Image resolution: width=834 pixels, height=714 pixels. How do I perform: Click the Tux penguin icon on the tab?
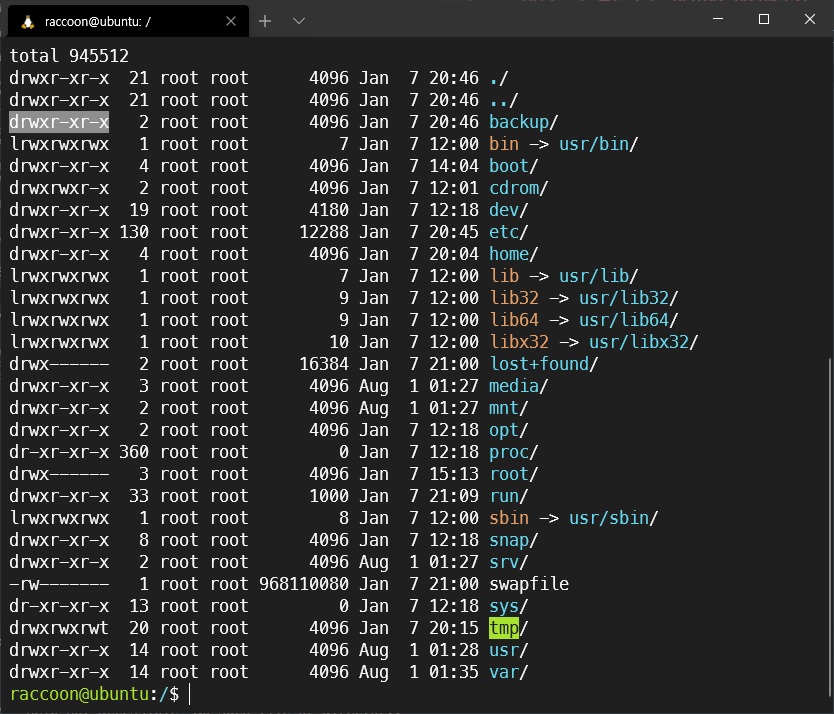(x=28, y=21)
